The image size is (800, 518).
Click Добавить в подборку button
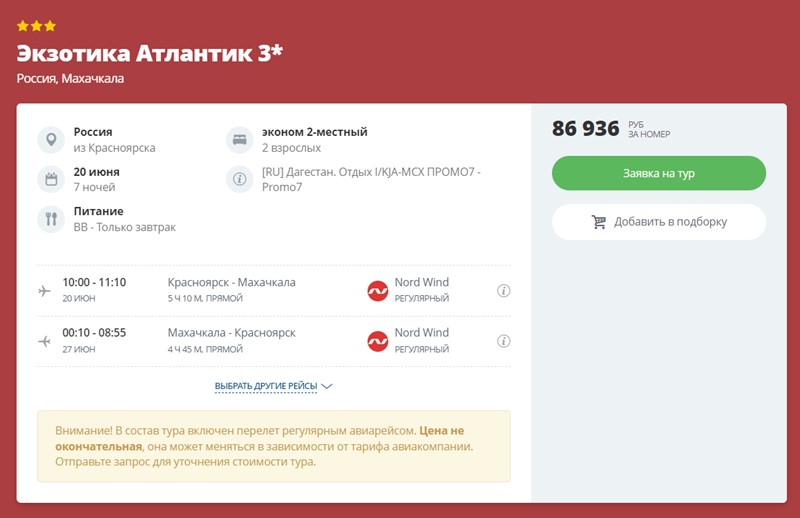point(659,222)
